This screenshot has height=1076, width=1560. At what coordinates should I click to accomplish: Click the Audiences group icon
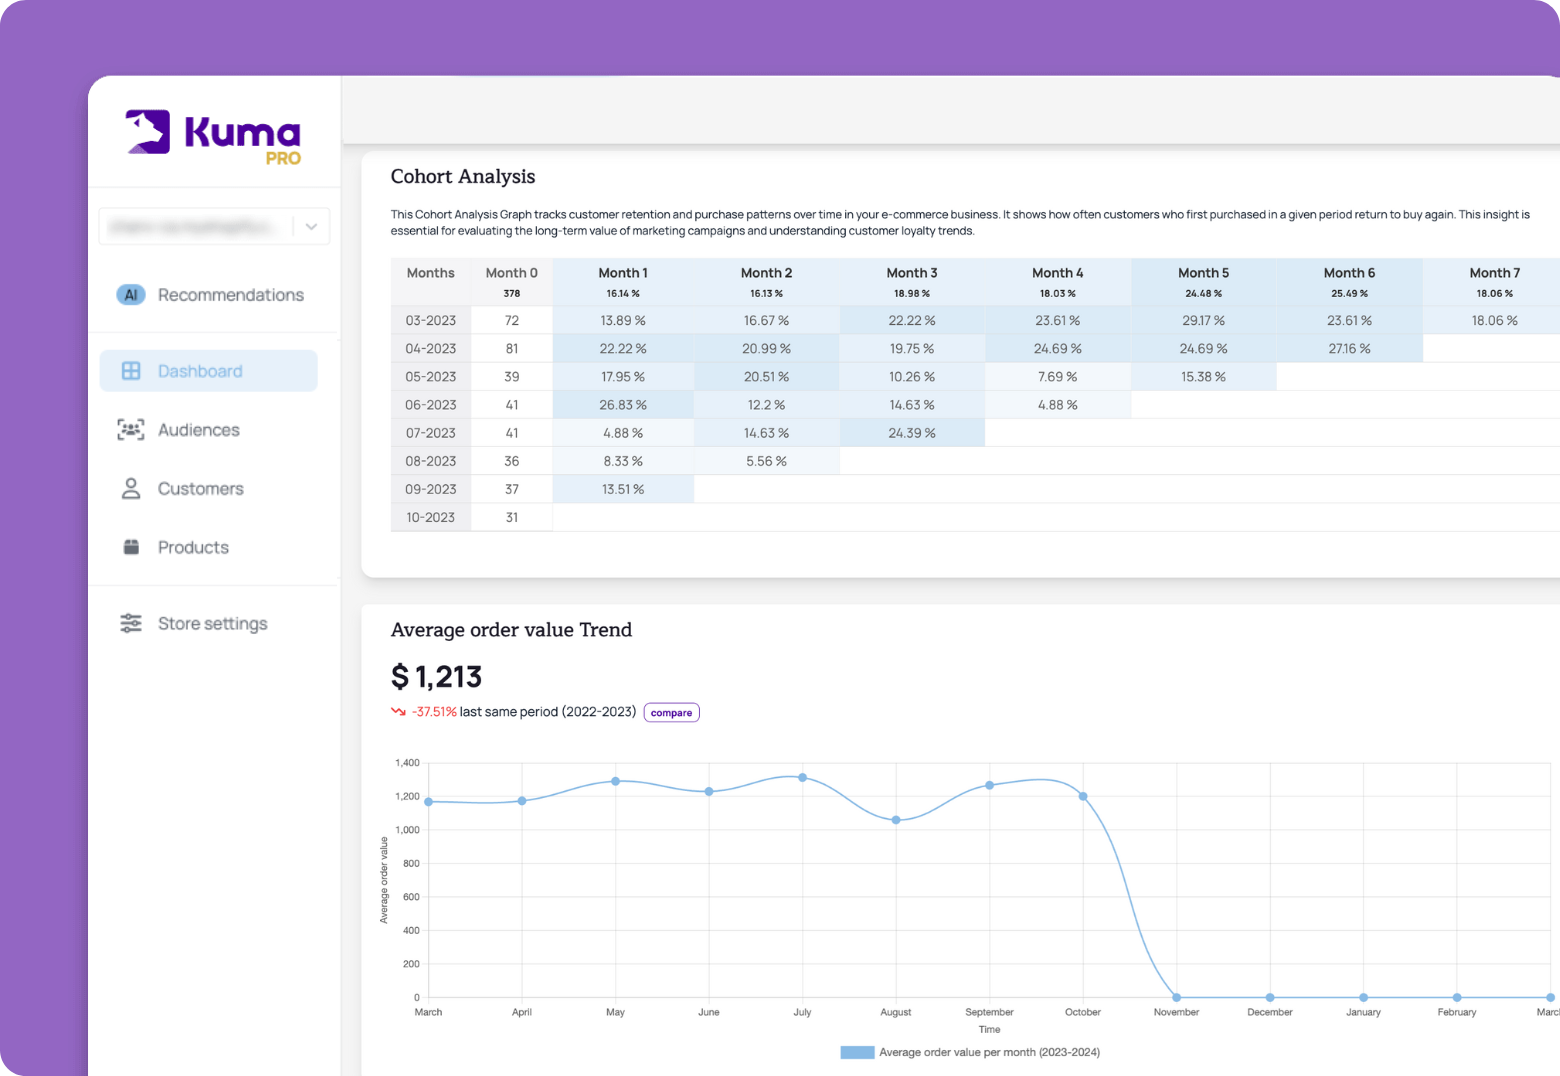click(131, 430)
